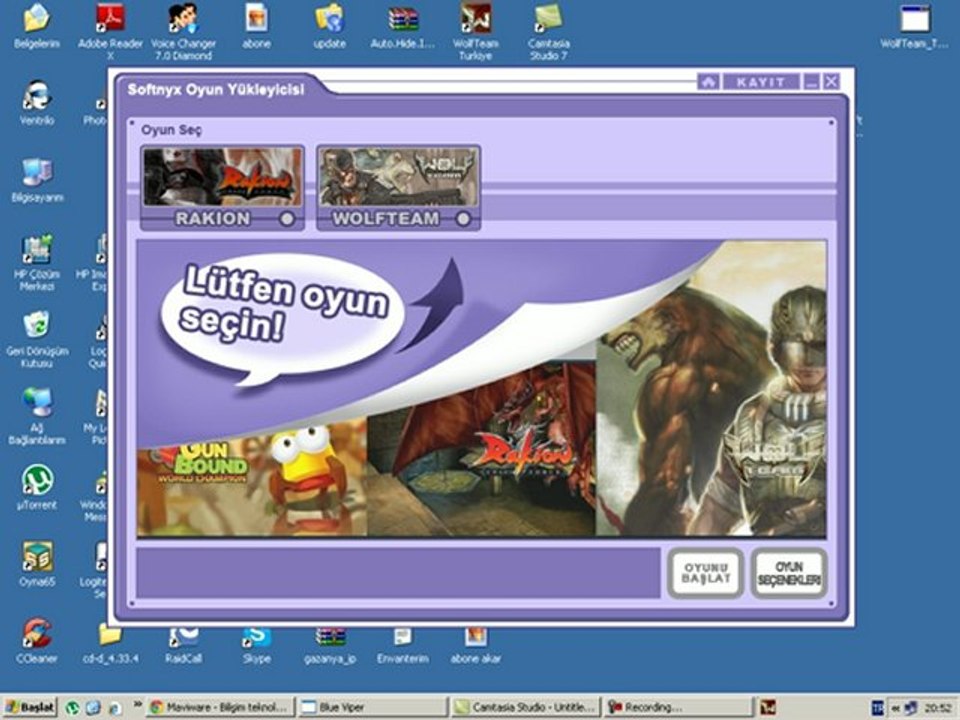Open abone akar desktop icon
The width and height of the screenshot is (960, 720).
point(476,645)
